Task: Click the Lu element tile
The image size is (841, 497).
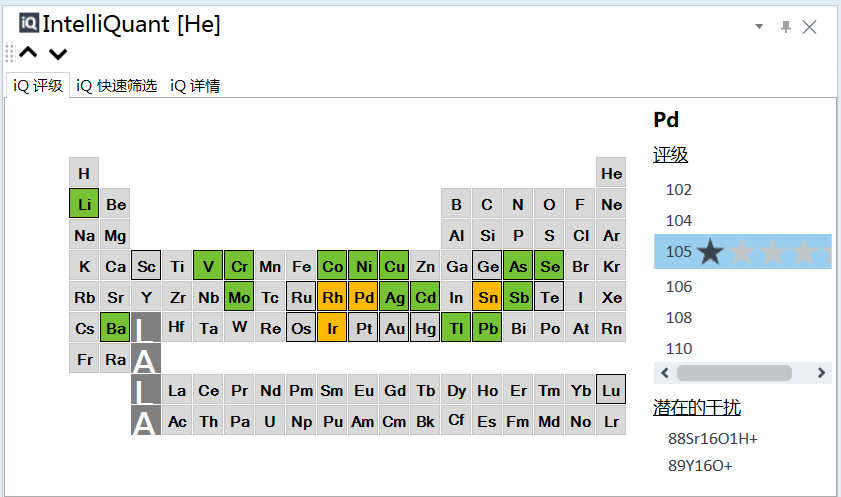Action: pyautogui.click(x=611, y=390)
